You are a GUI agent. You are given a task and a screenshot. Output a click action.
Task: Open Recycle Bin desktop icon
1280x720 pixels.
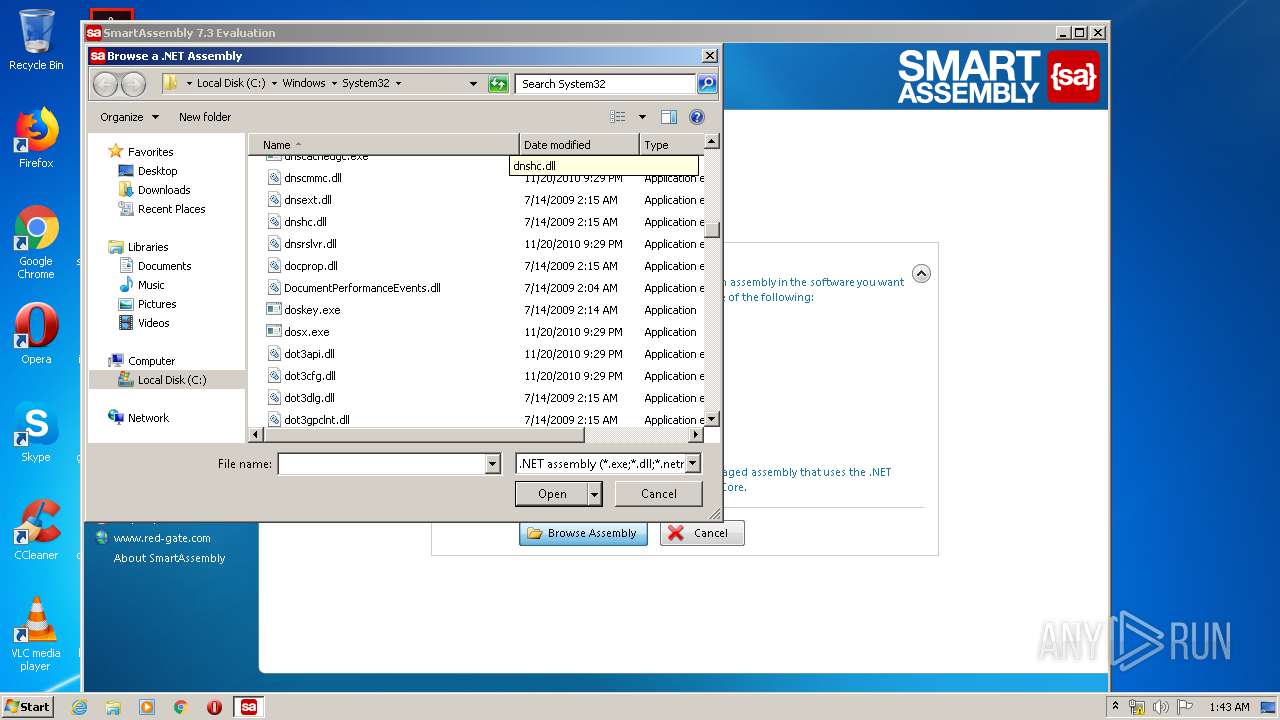(x=36, y=40)
